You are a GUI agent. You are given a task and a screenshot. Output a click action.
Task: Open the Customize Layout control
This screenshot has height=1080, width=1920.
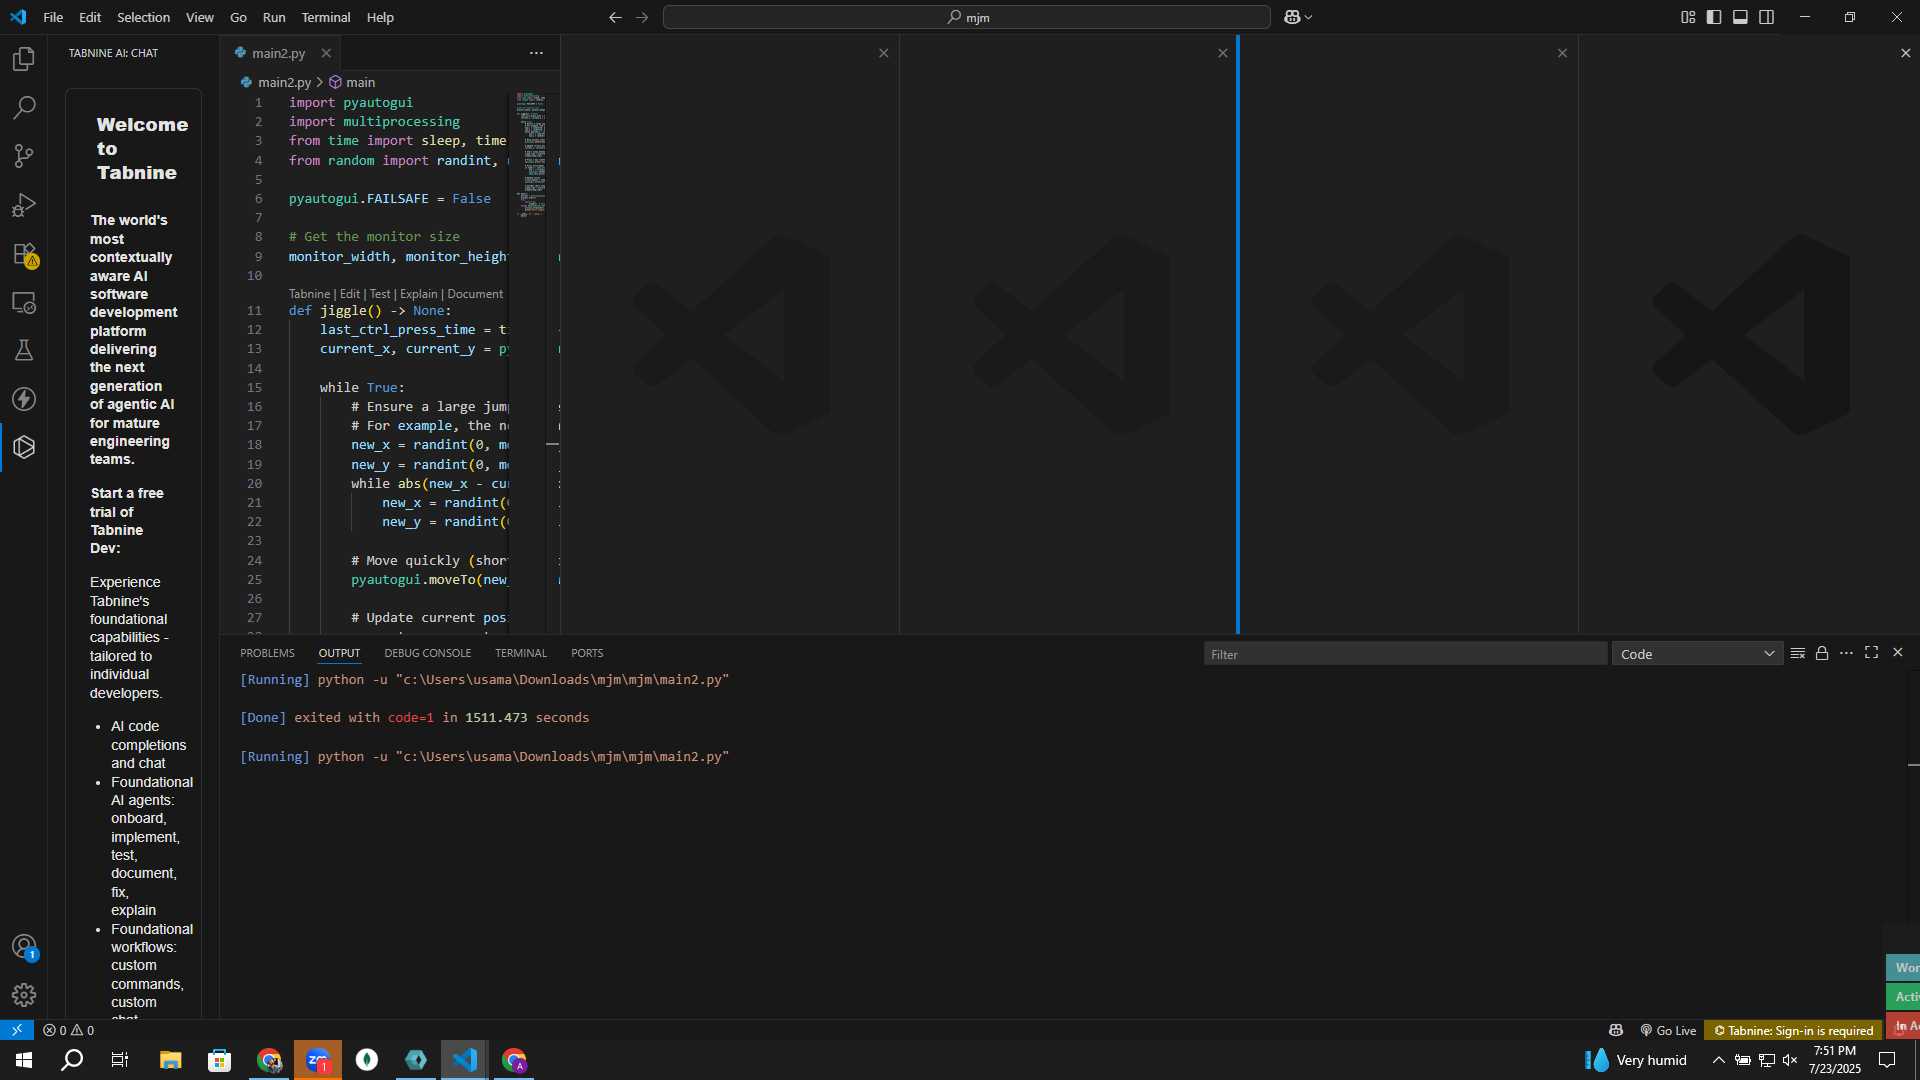pyautogui.click(x=1688, y=17)
